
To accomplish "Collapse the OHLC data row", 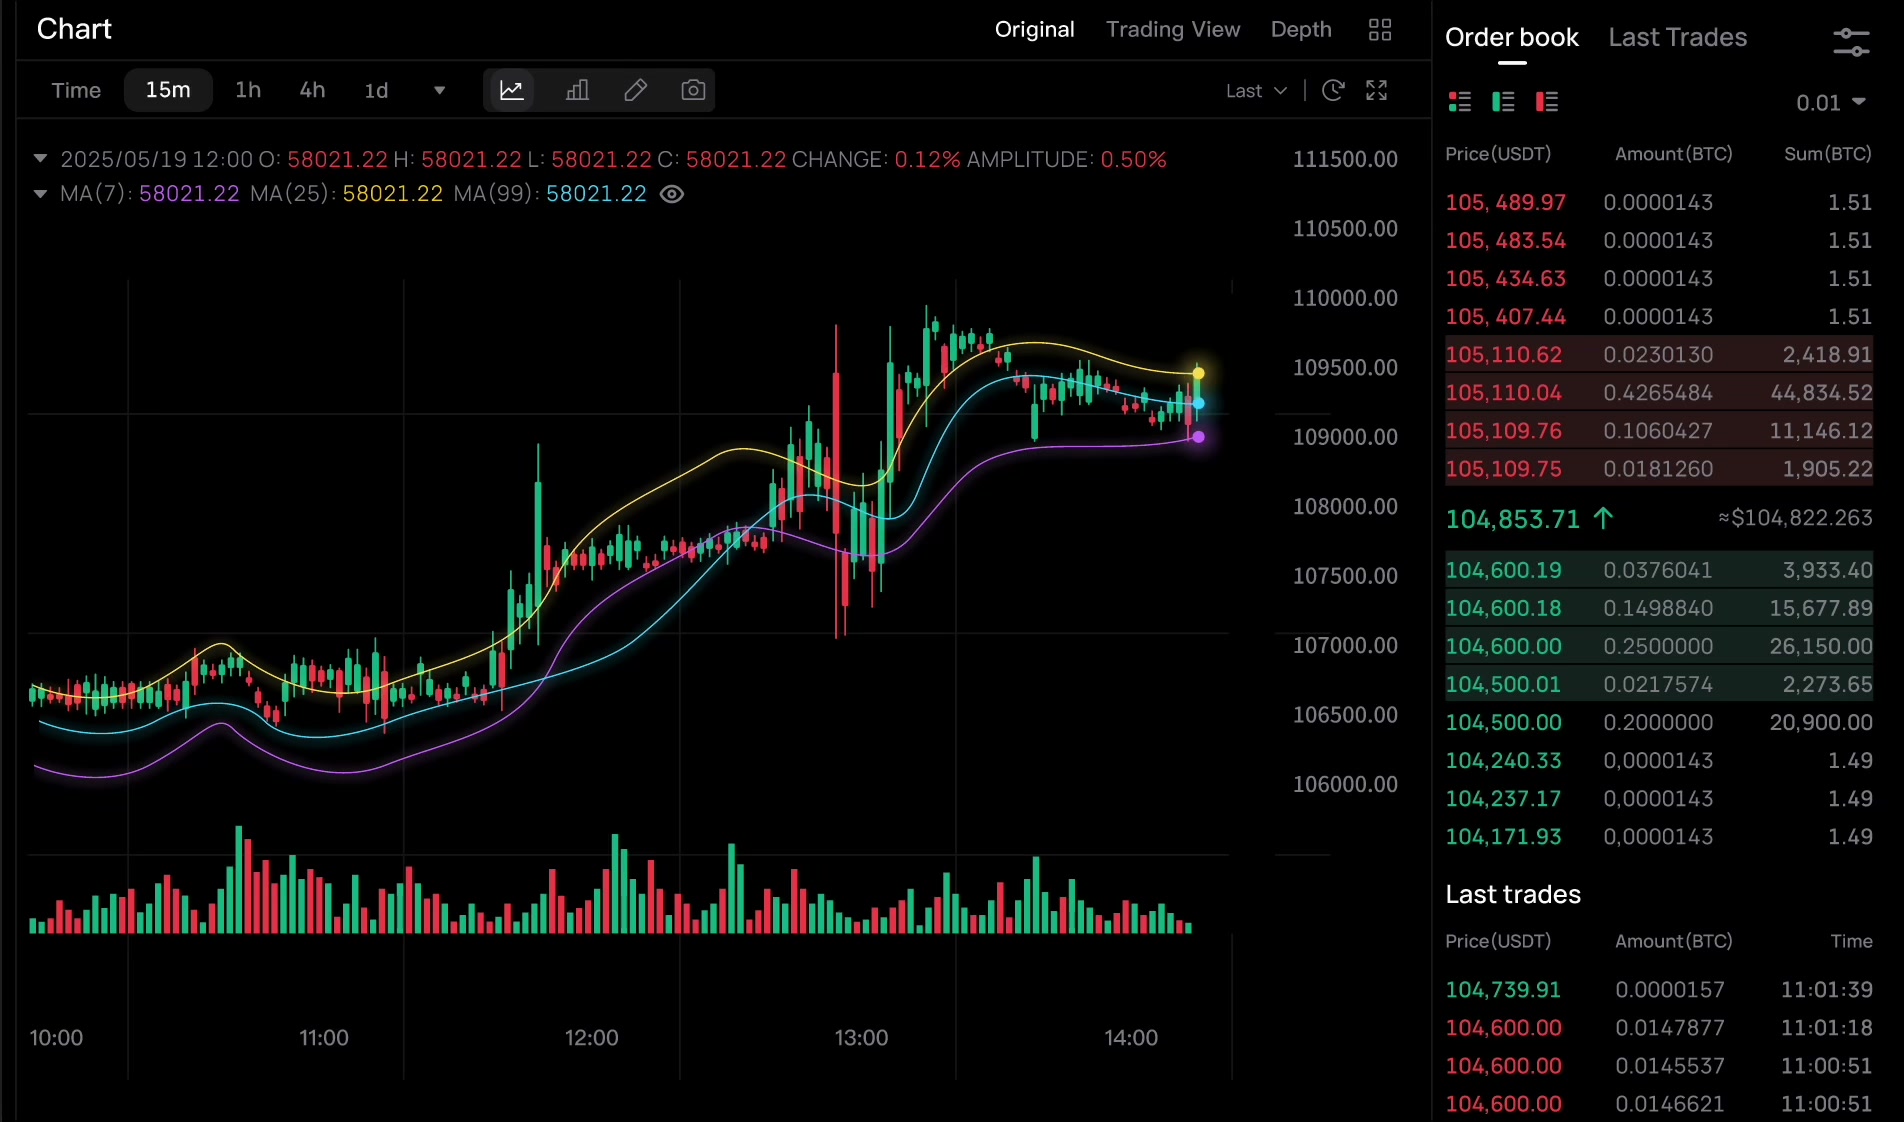I will [41, 159].
